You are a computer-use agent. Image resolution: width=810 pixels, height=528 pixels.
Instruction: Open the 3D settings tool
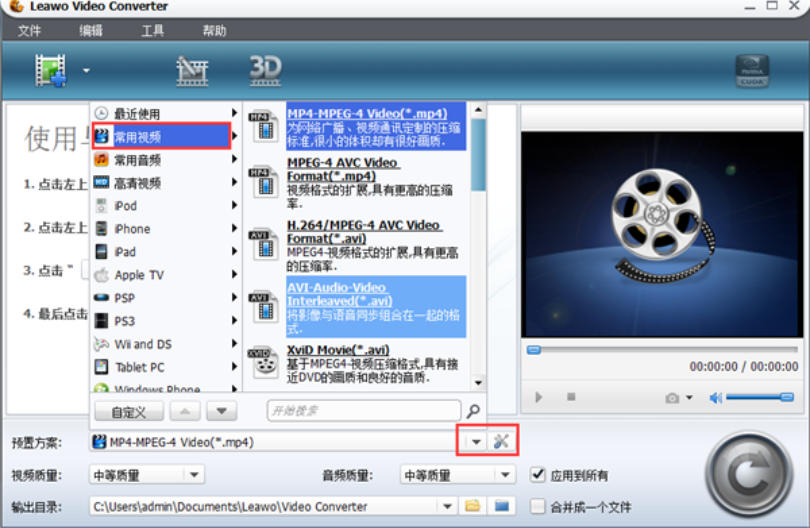click(265, 68)
